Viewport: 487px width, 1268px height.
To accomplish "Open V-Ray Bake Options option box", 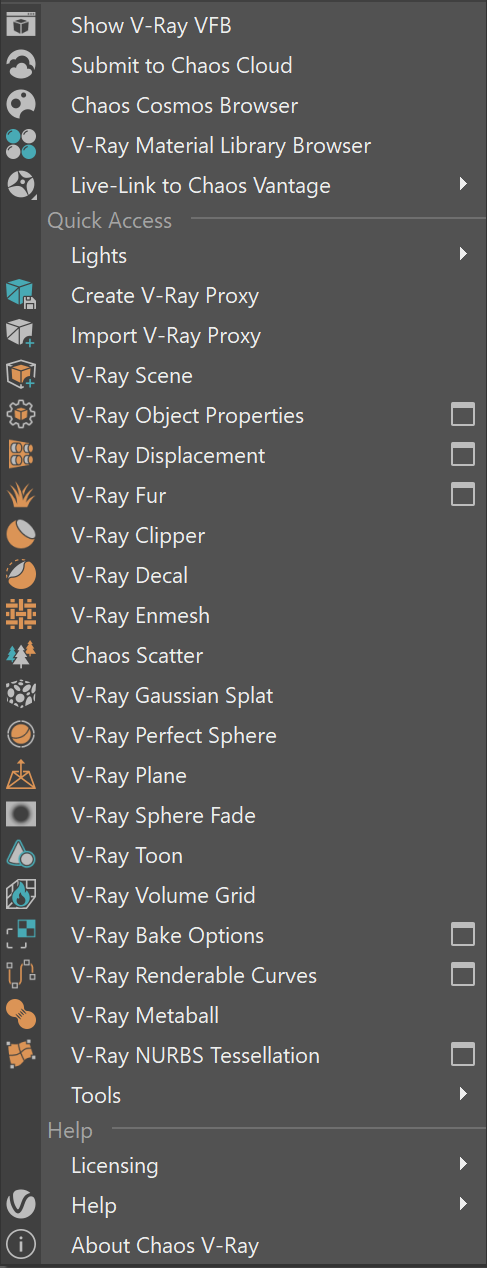I will click(x=462, y=935).
